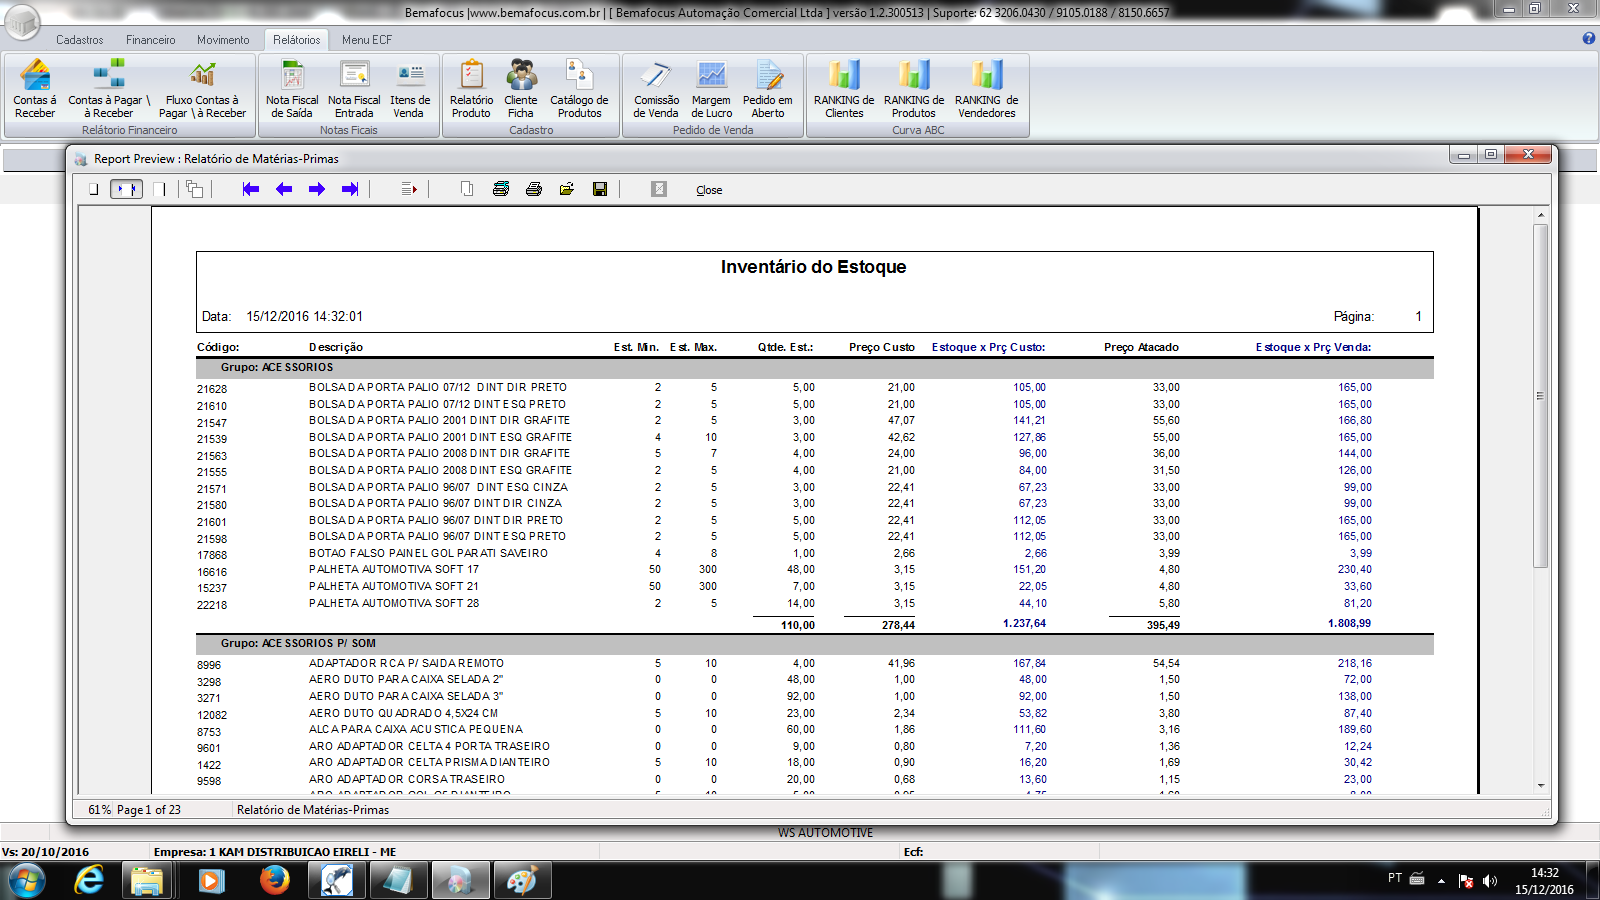The height and width of the screenshot is (900, 1600).
Task: Open RANKING de Produtos report
Action: (914, 89)
